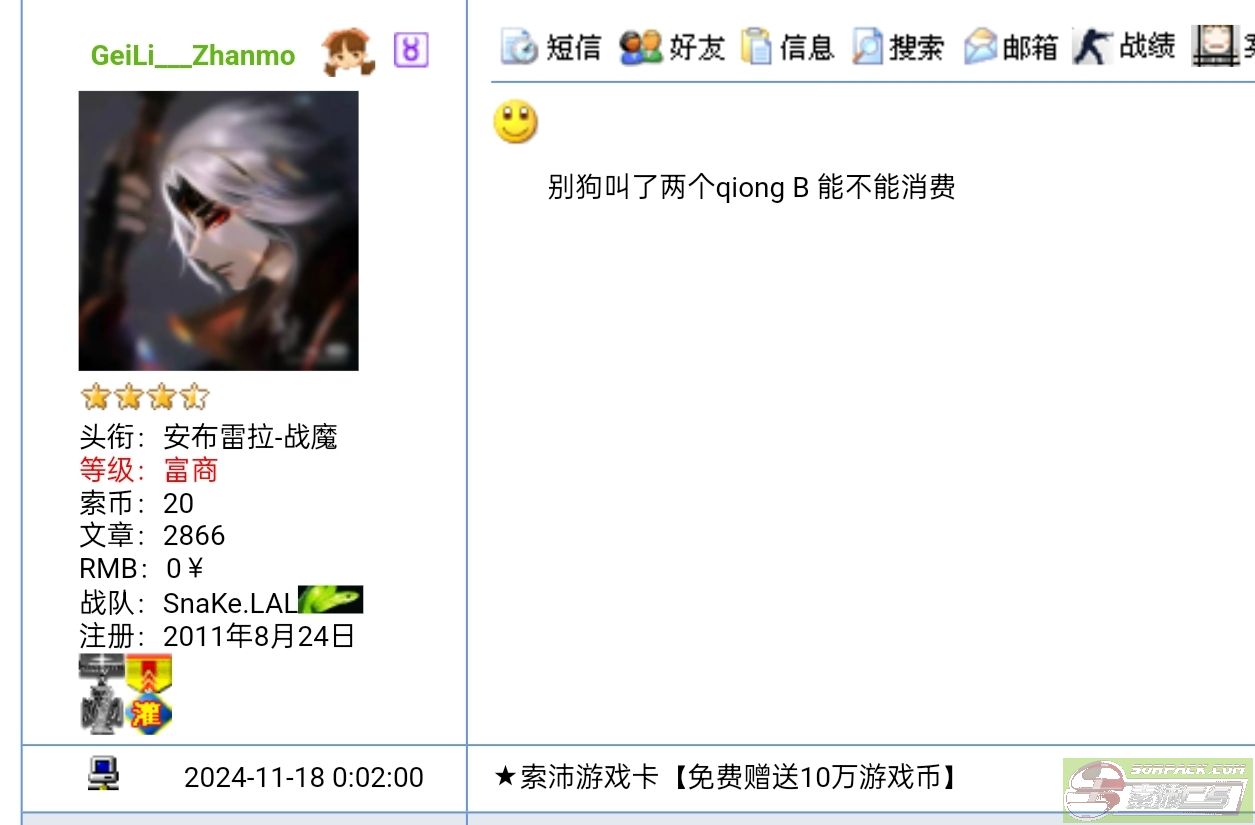
Task: Open the 短信 message icon
Action: point(519,47)
